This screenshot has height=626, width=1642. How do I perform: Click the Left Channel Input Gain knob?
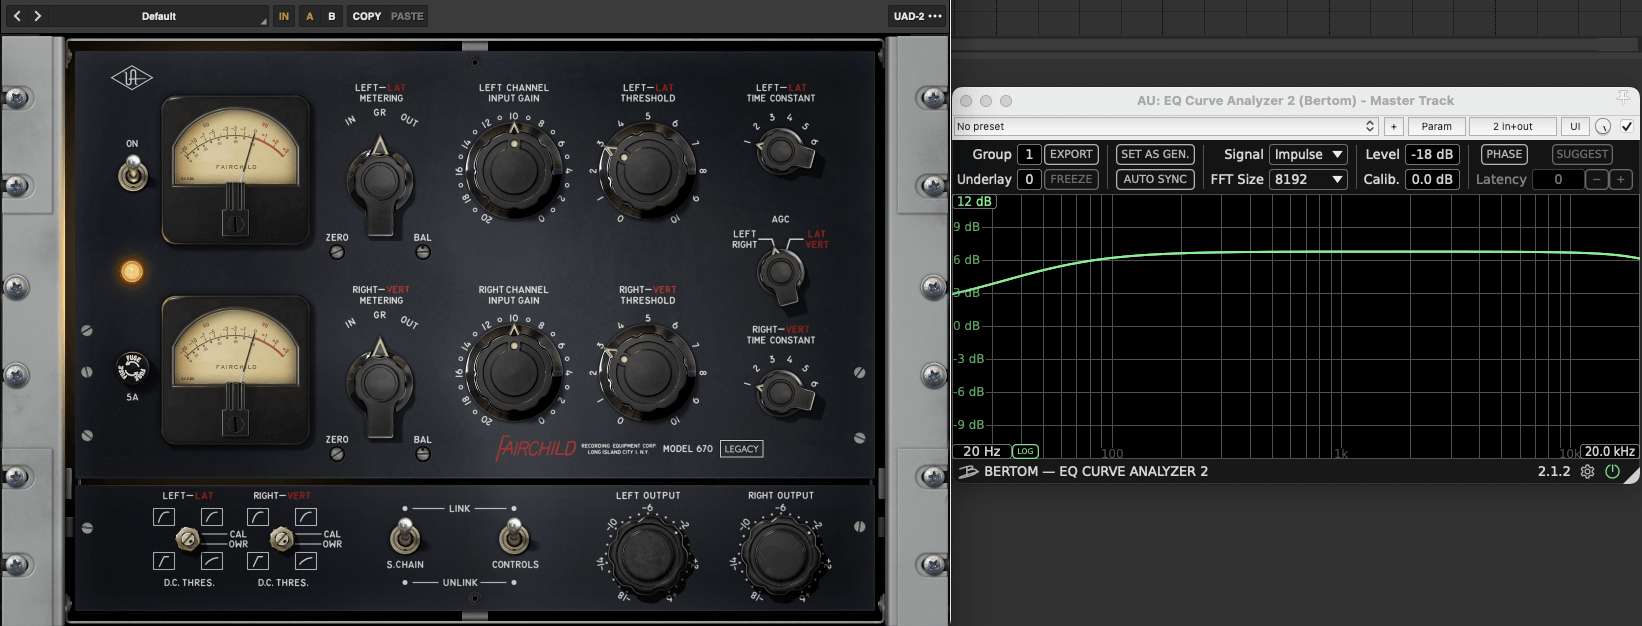click(x=514, y=170)
